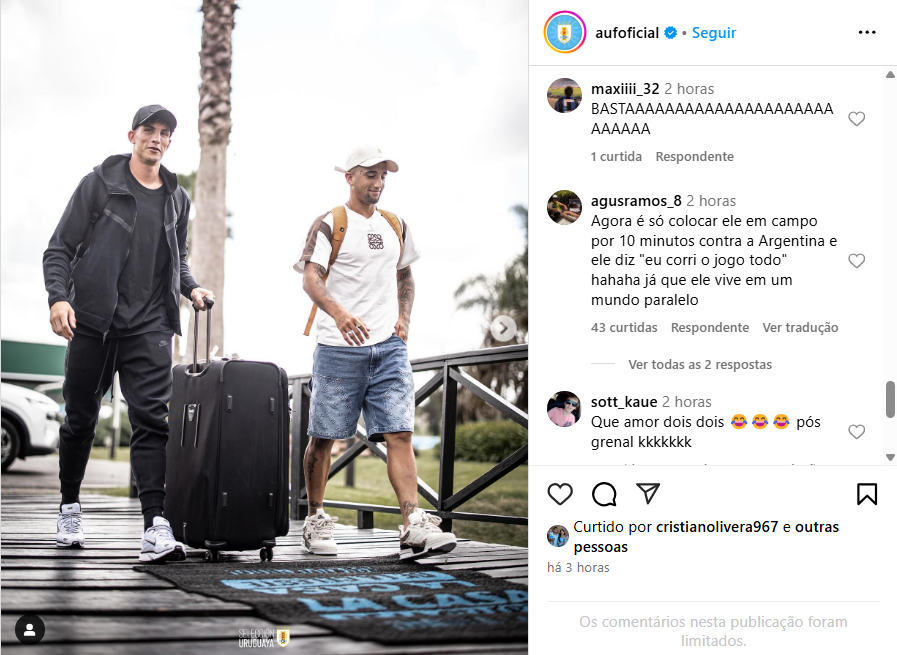897x655 pixels.
Task: Like agusramos_8's comment
Action: pos(856,261)
